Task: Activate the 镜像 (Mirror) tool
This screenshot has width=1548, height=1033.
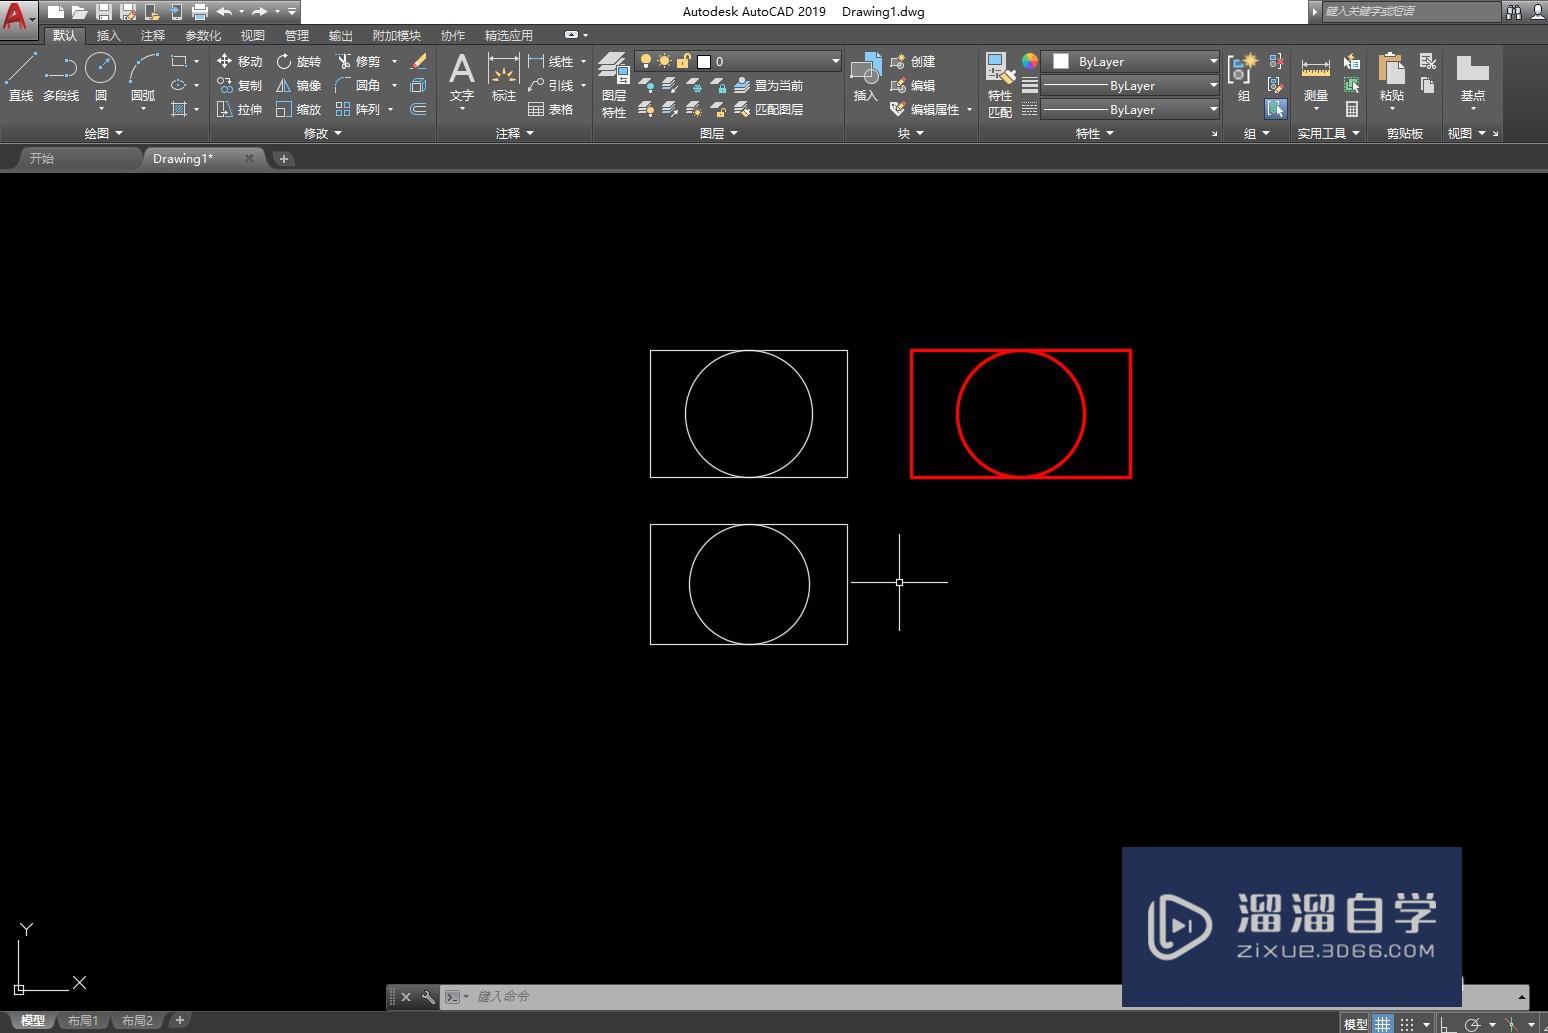Action: 299,86
